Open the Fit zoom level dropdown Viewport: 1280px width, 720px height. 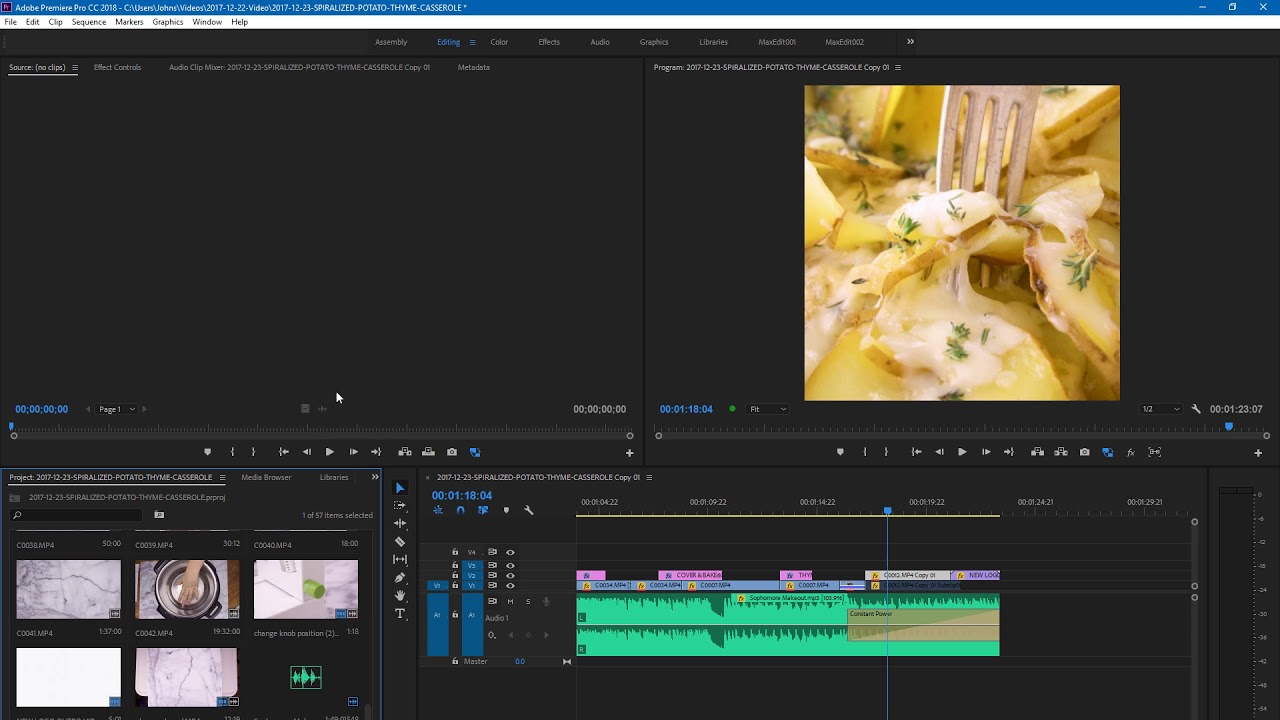(x=768, y=409)
